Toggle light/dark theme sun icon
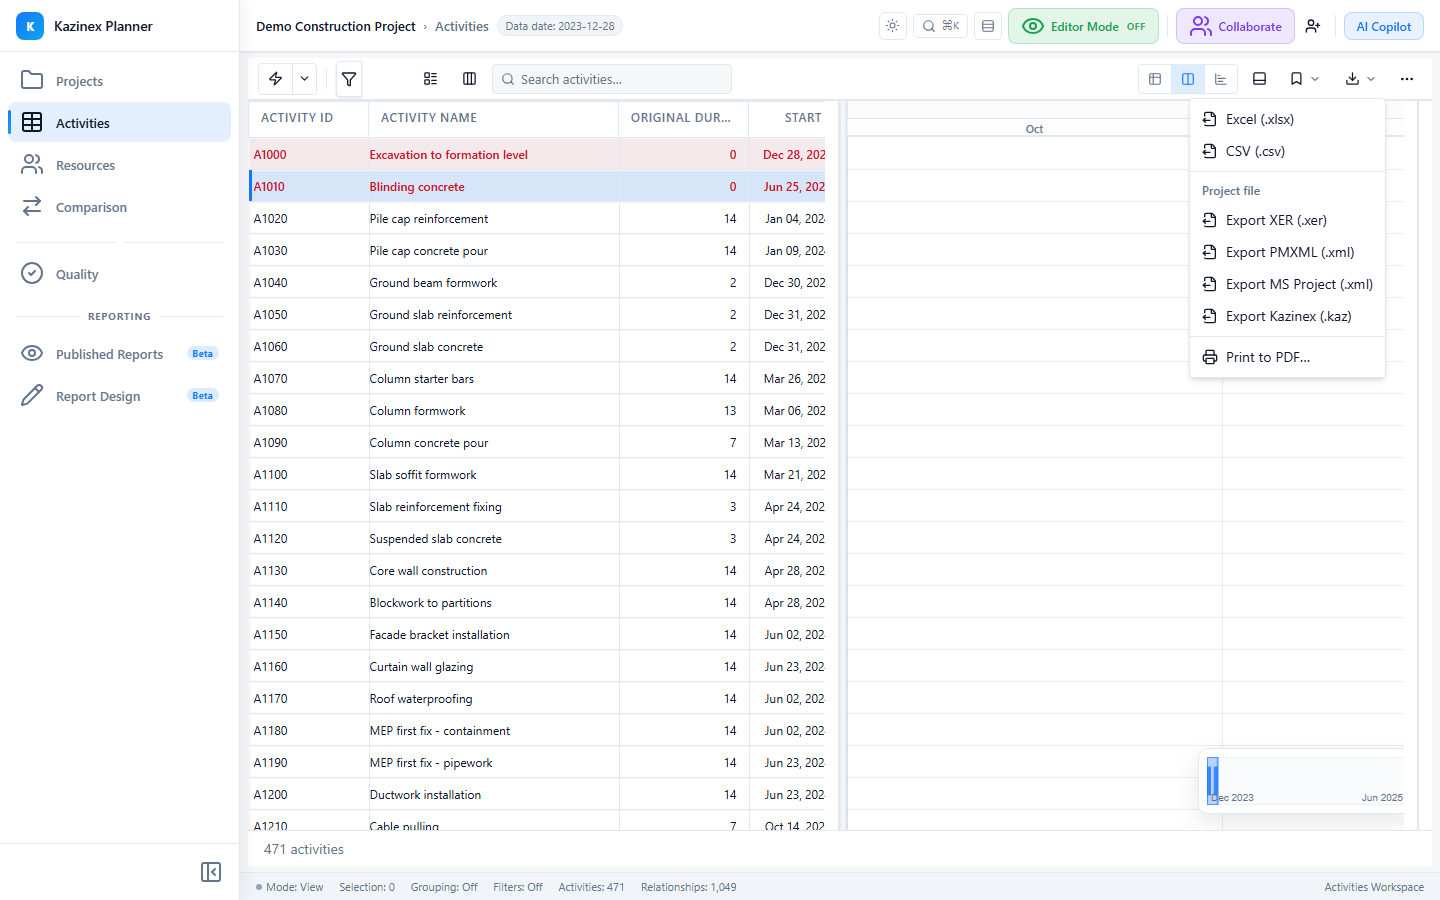This screenshot has width=1440, height=900. click(x=892, y=26)
